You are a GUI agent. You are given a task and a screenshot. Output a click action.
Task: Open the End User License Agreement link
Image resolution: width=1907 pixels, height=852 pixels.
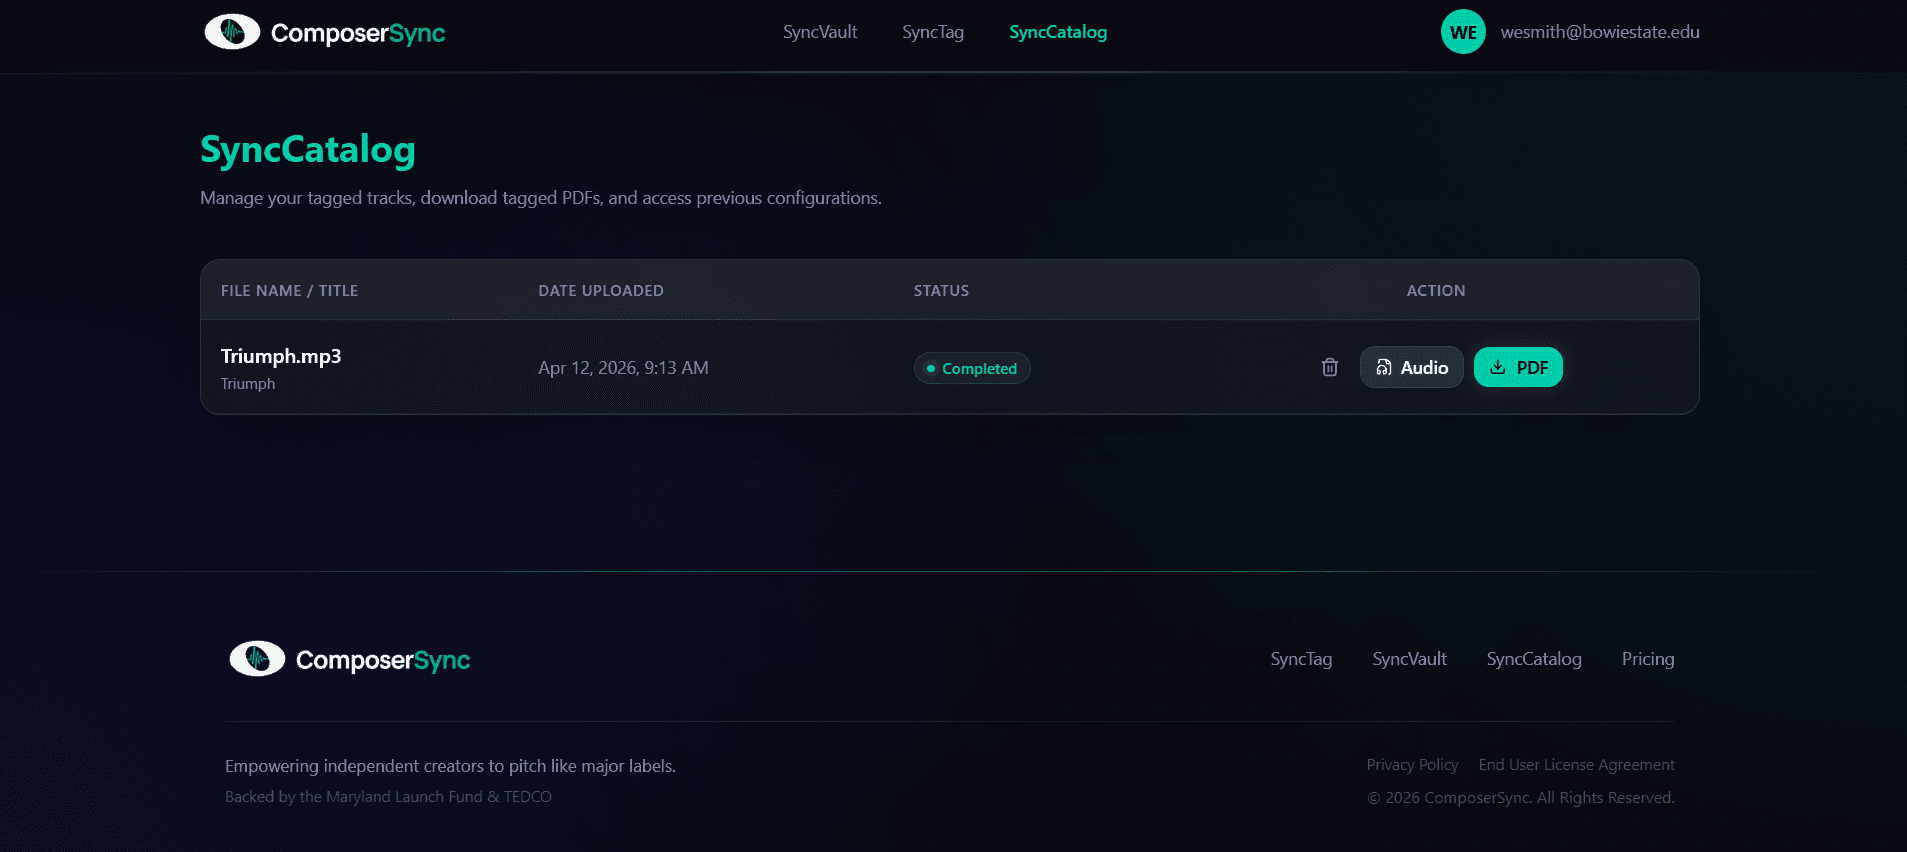coord(1576,765)
